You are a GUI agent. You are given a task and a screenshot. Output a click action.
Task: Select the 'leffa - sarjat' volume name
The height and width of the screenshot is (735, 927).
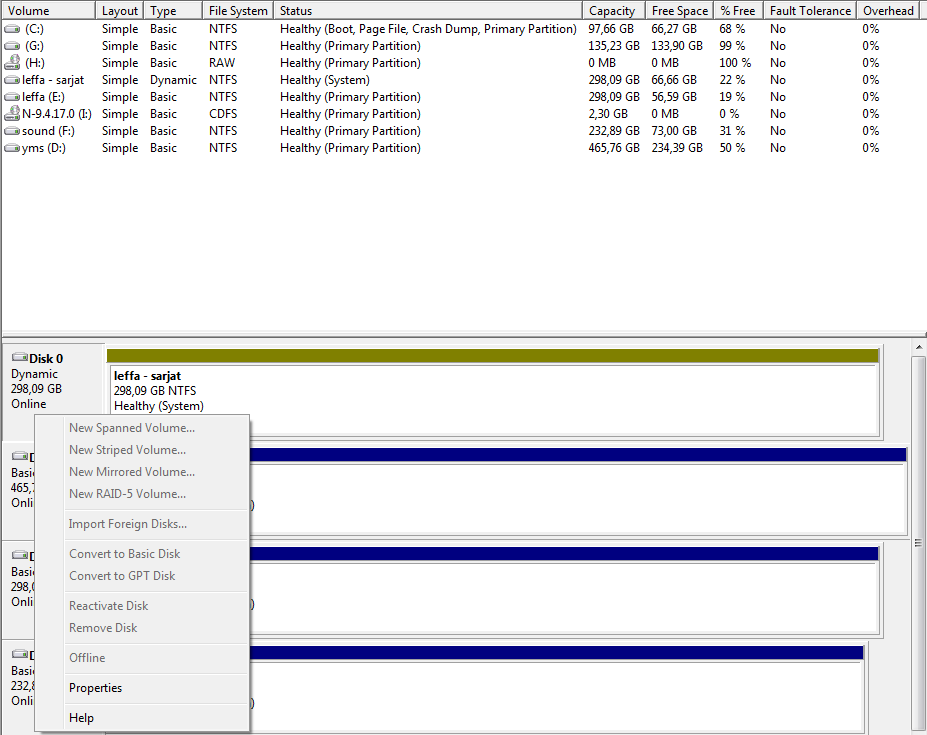(53, 80)
